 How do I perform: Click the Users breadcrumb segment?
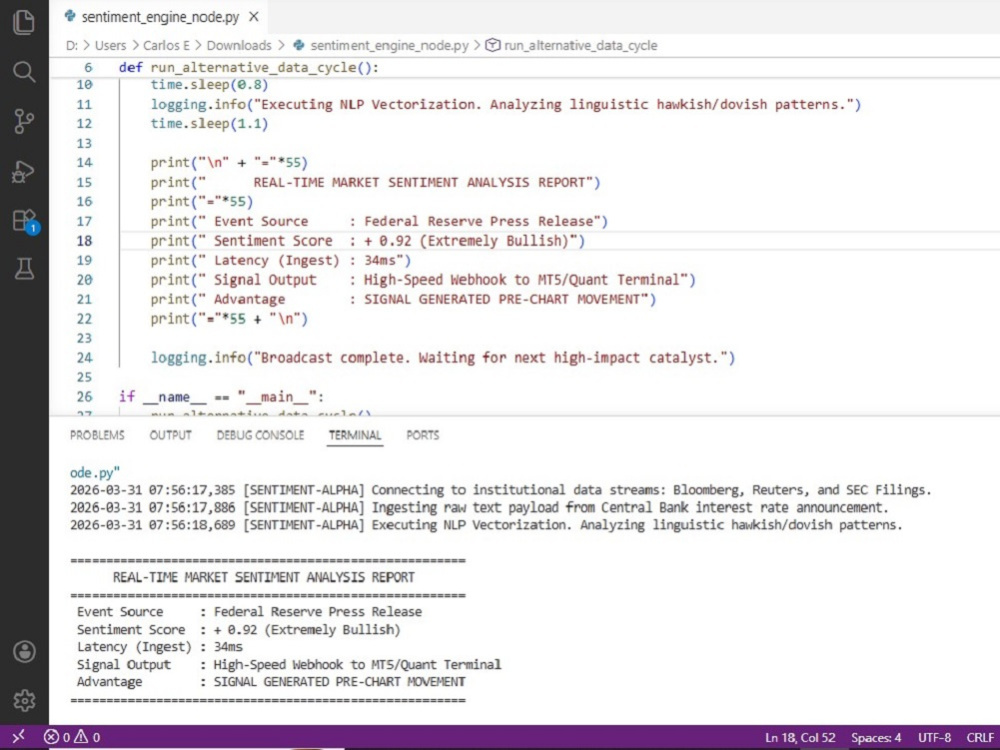110,45
